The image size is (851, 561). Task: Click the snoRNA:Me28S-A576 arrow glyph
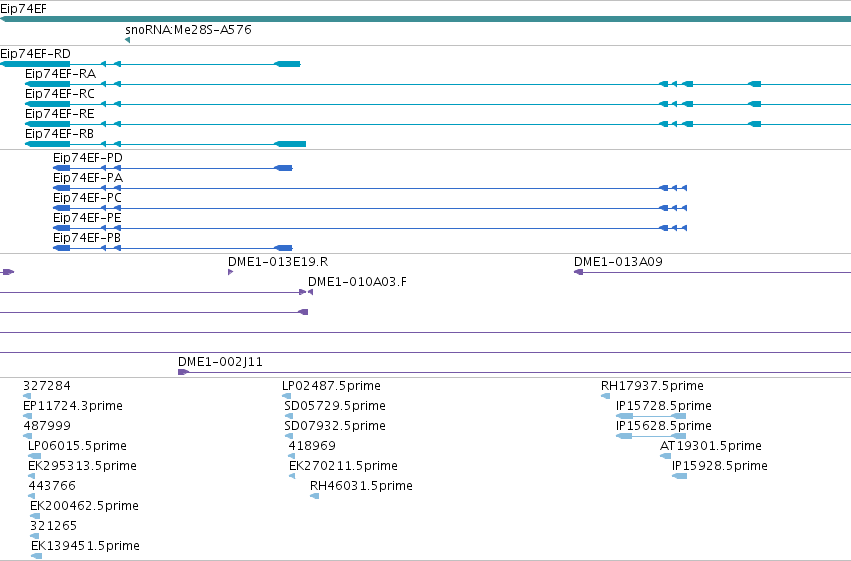pos(128,40)
